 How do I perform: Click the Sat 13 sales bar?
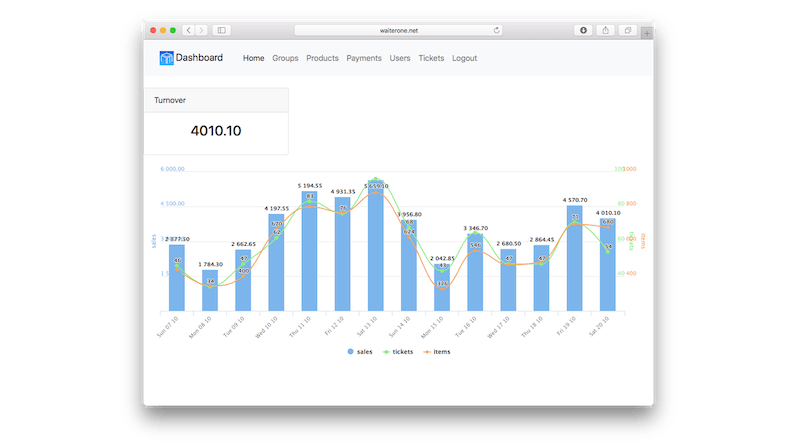coord(376,250)
